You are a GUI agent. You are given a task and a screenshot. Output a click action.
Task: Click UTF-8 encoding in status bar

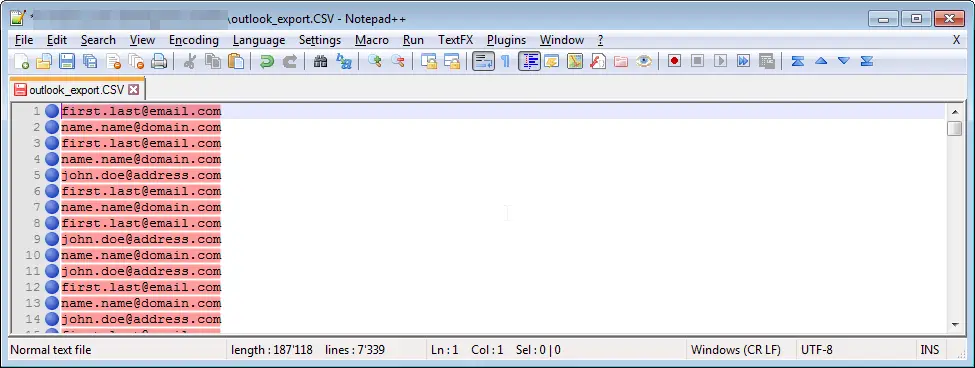click(816, 350)
